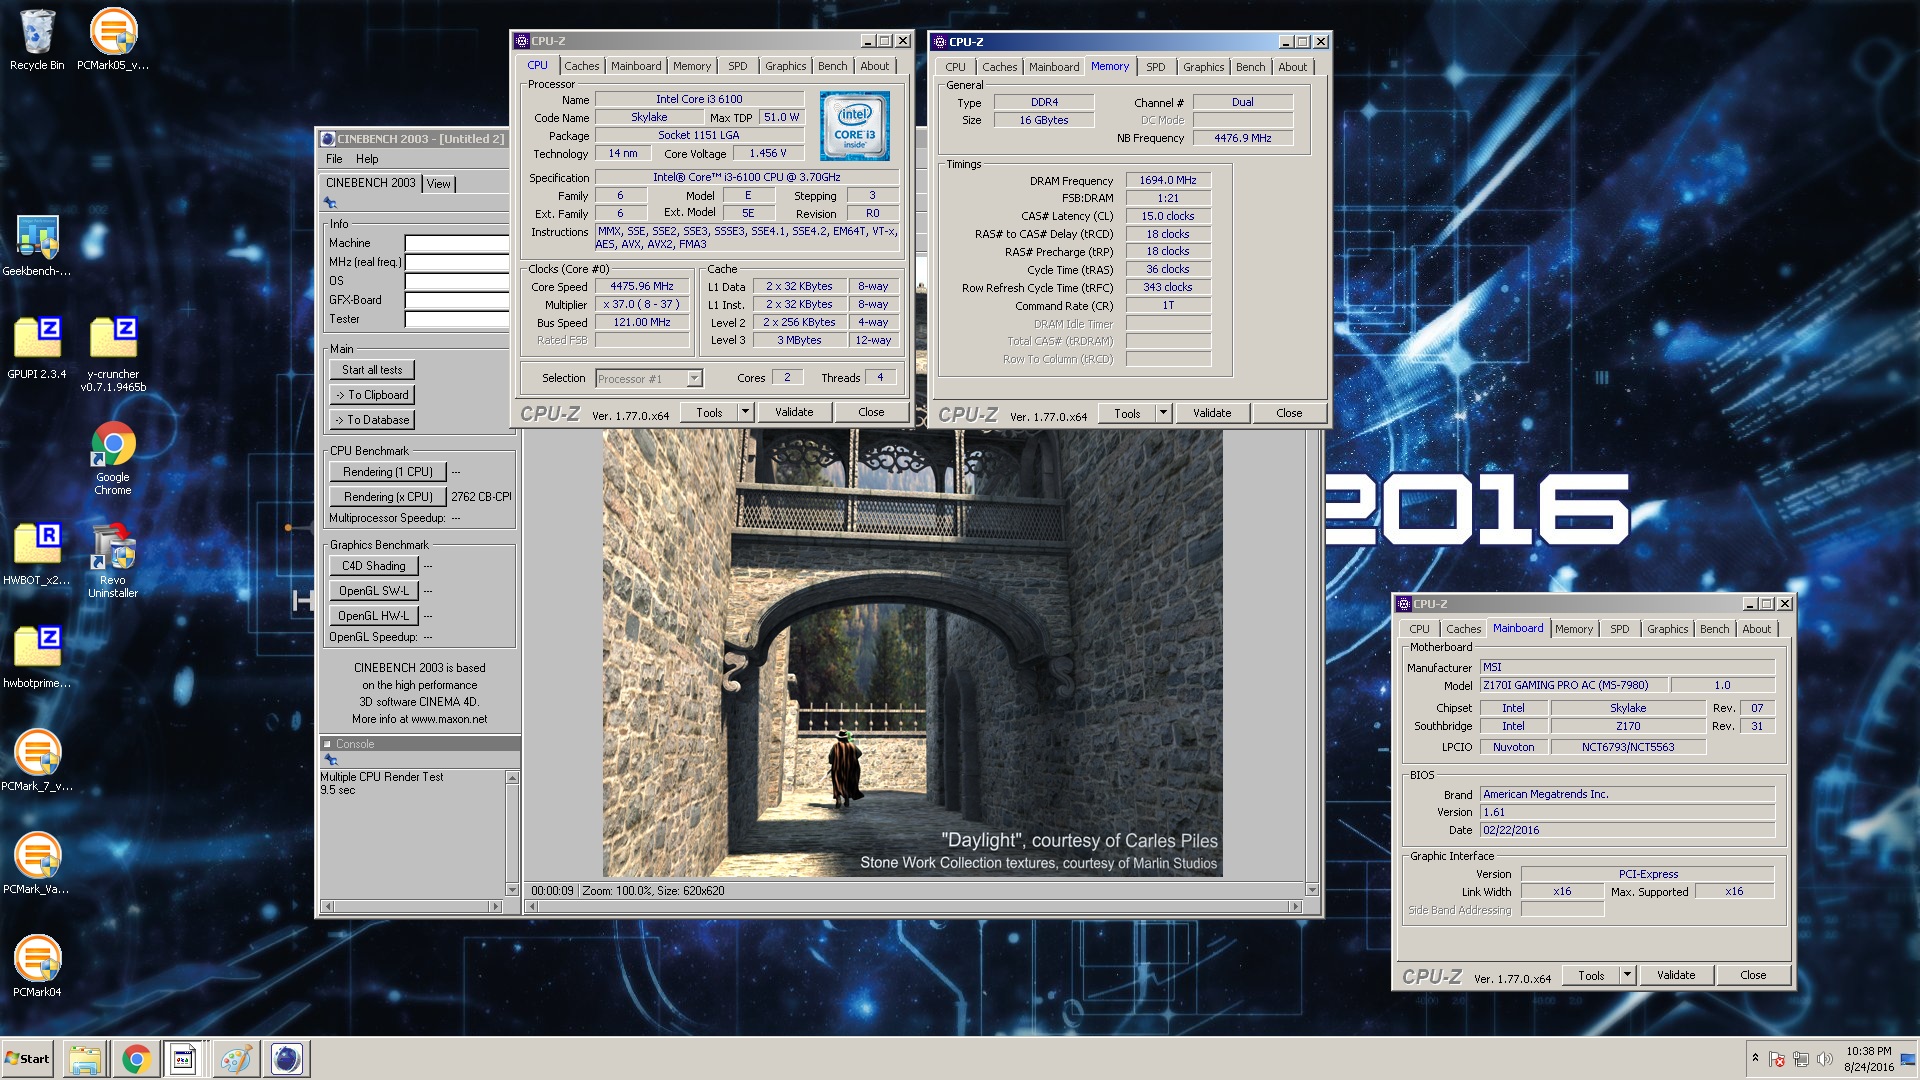Viewport: 1920px width, 1080px height.
Task: Click Start all tests button
Action: coord(372,370)
